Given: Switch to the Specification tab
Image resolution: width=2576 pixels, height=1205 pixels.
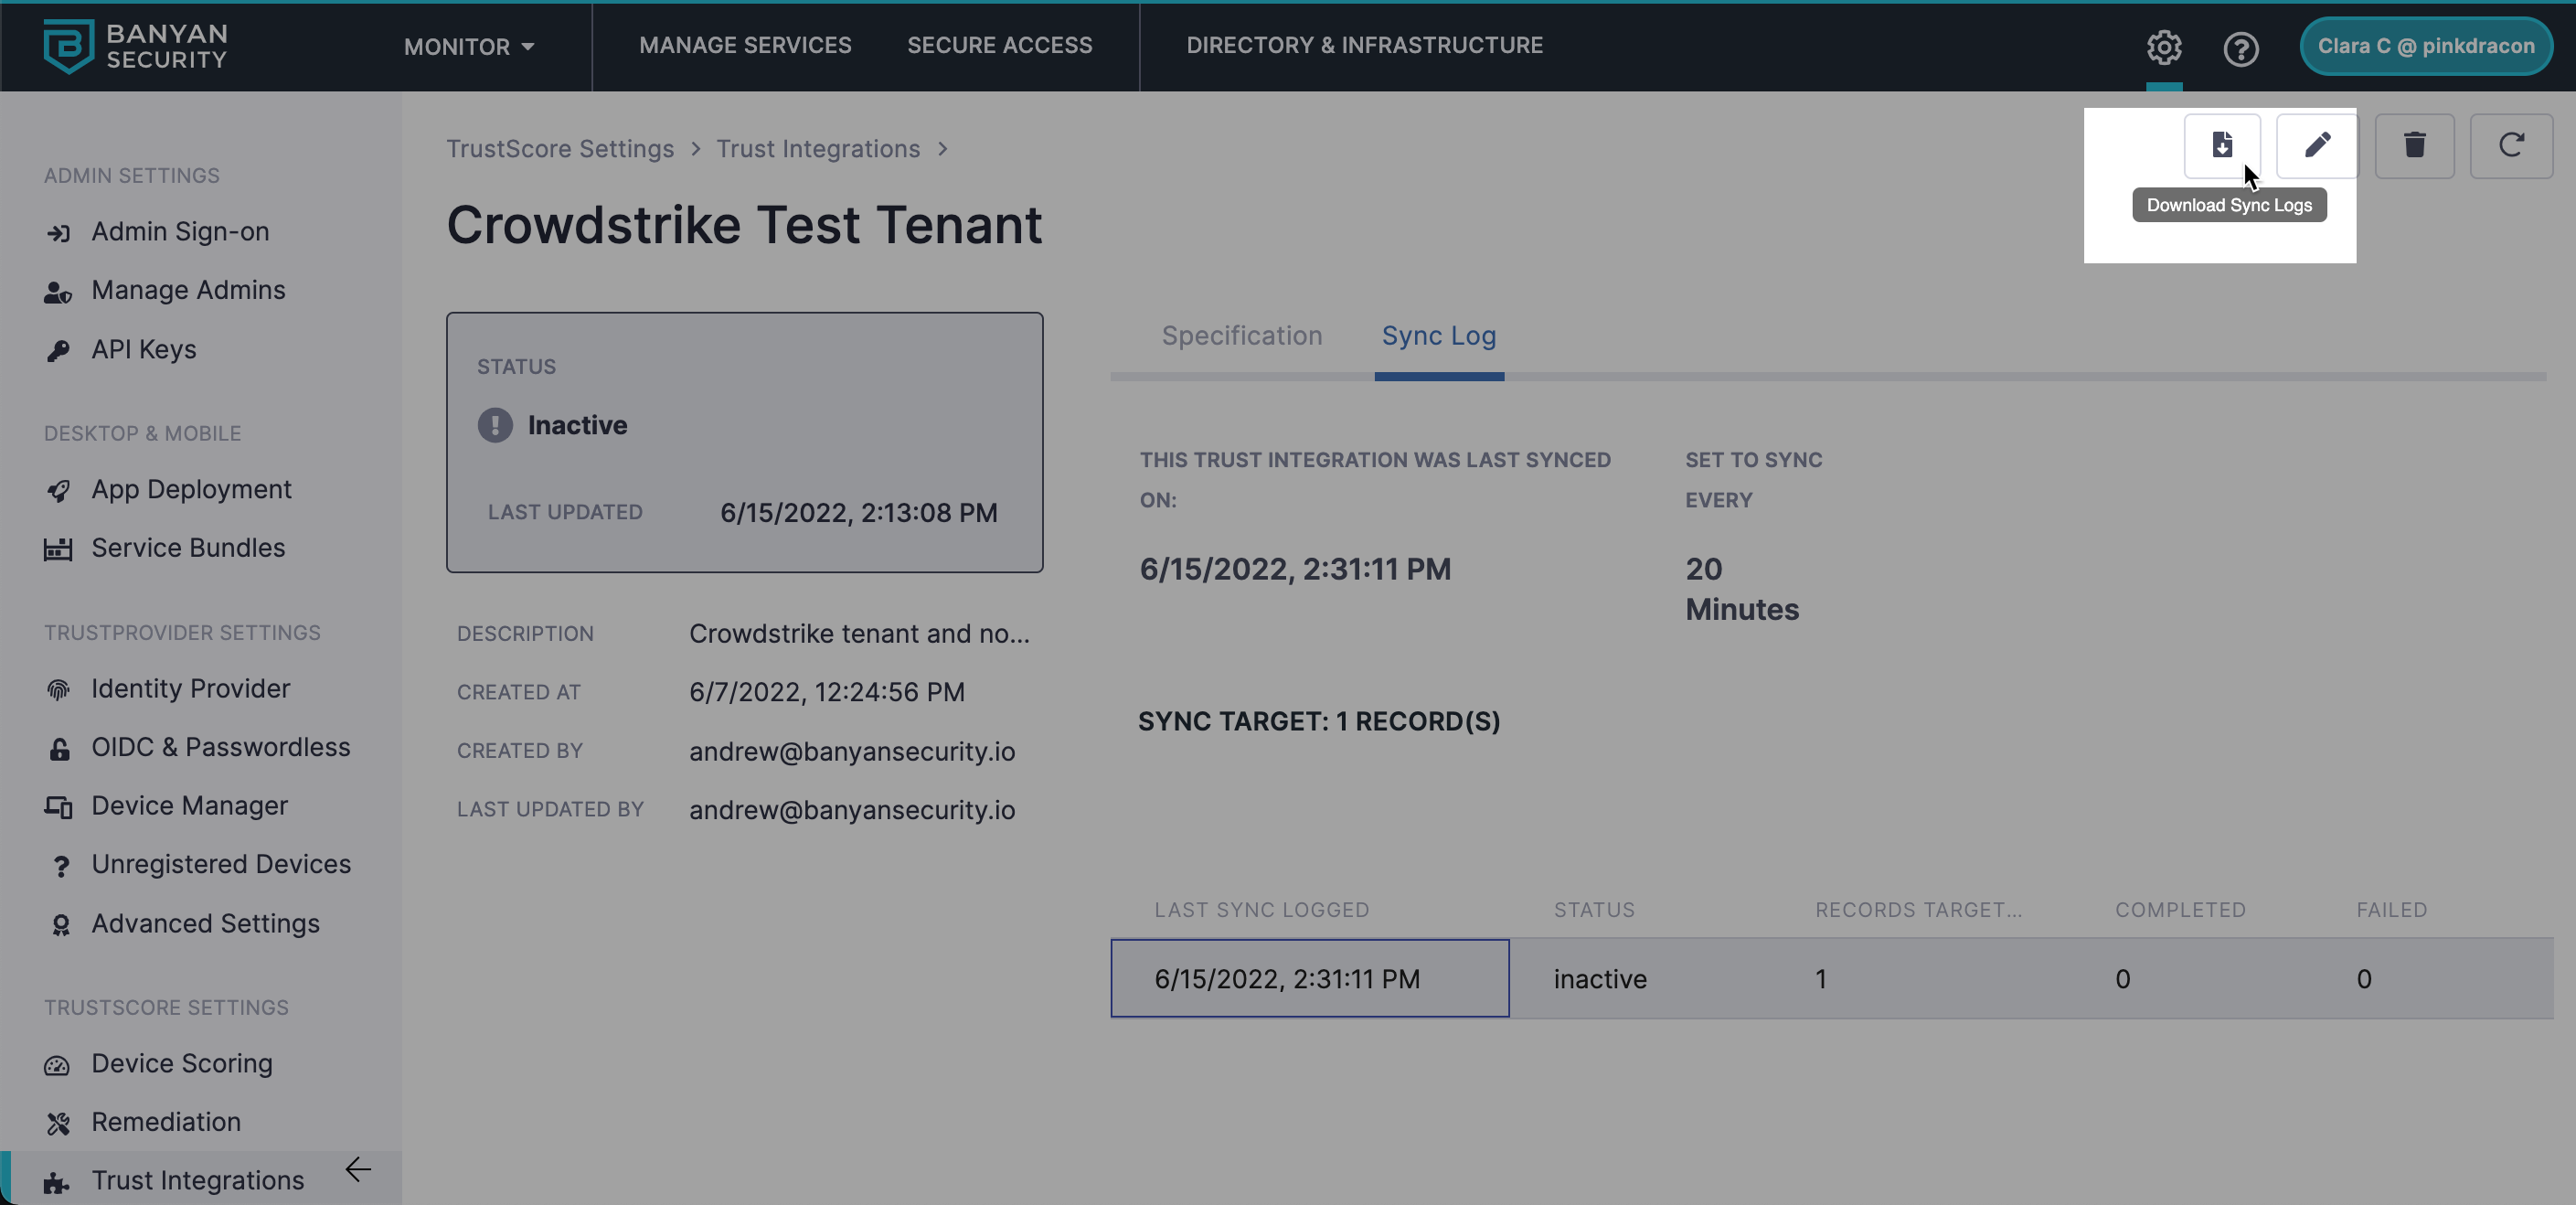Looking at the screenshot, I should (x=1241, y=336).
